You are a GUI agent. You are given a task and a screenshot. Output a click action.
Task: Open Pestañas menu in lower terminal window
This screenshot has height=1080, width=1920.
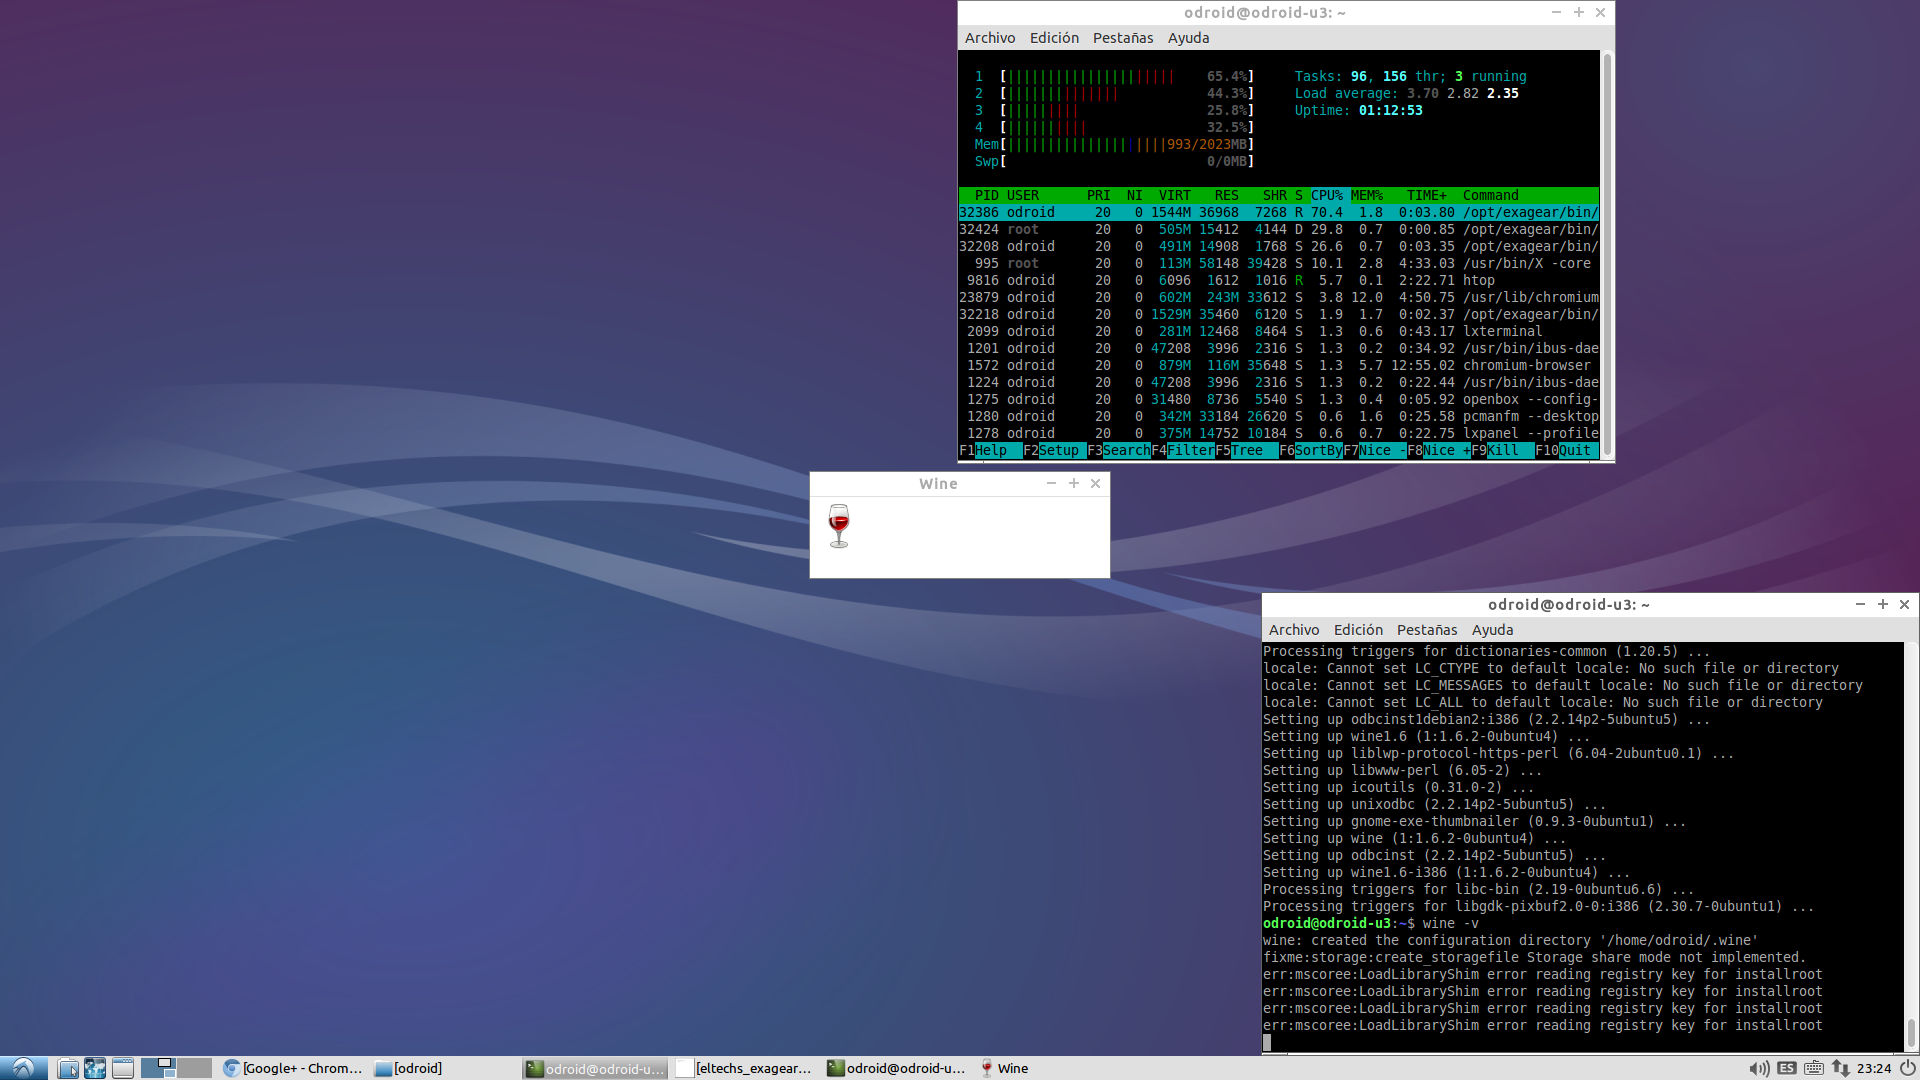(1426, 630)
